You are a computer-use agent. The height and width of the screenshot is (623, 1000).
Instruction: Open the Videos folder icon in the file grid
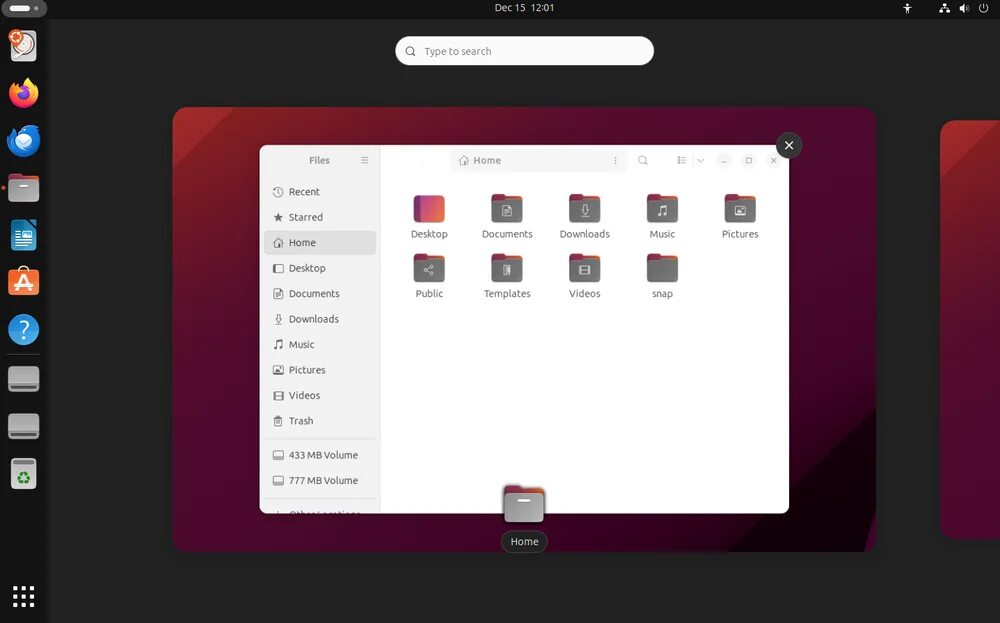coord(584,268)
